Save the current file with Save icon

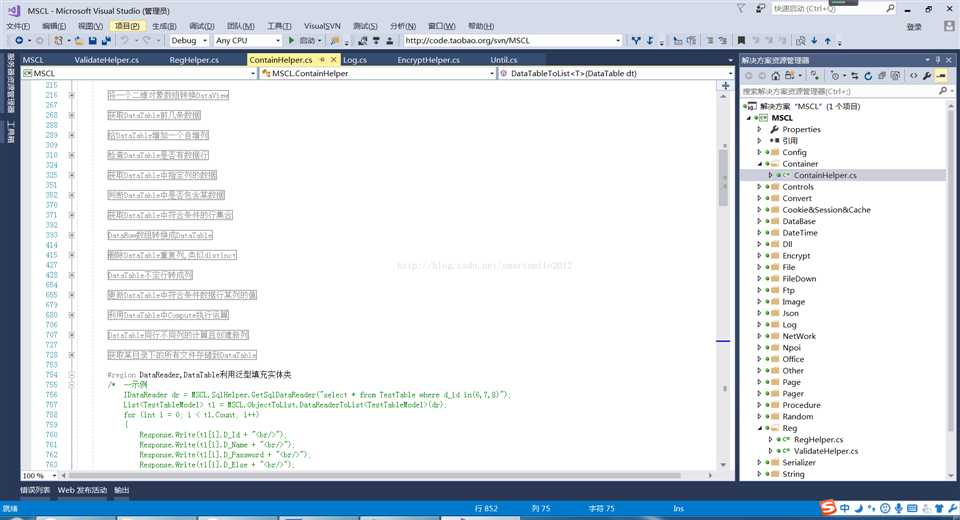click(x=92, y=40)
